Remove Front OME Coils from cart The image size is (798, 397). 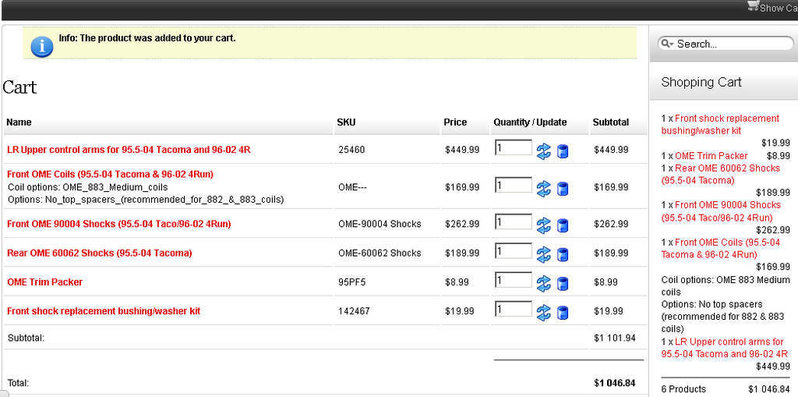[x=562, y=189]
